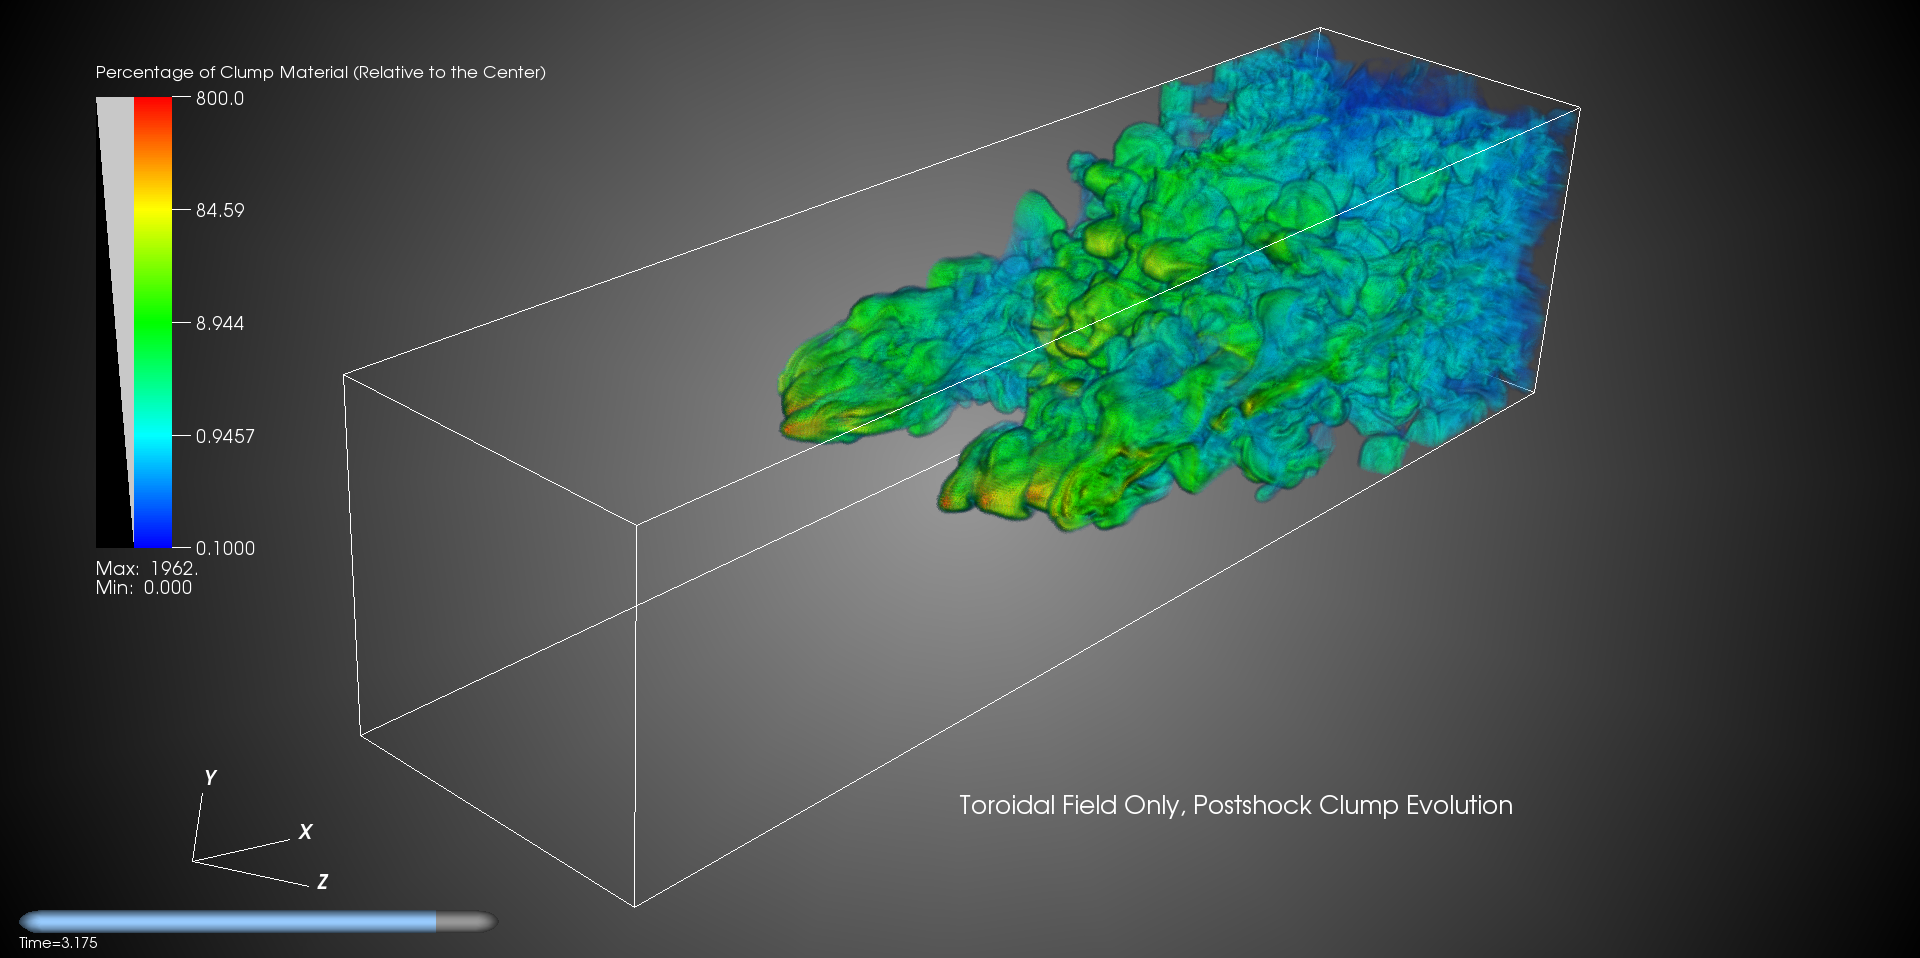Select the 84.59 legend tick label

point(219,210)
